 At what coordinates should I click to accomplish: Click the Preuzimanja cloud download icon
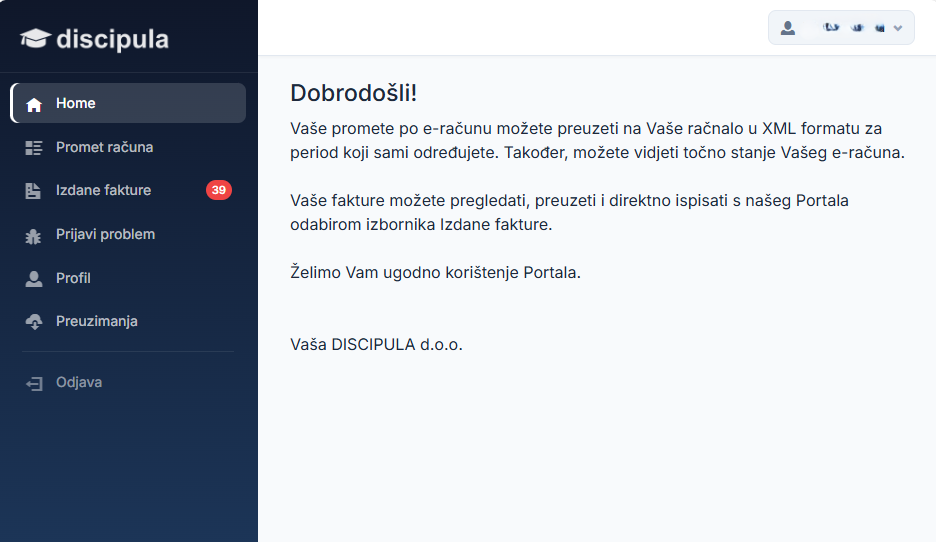tap(34, 322)
